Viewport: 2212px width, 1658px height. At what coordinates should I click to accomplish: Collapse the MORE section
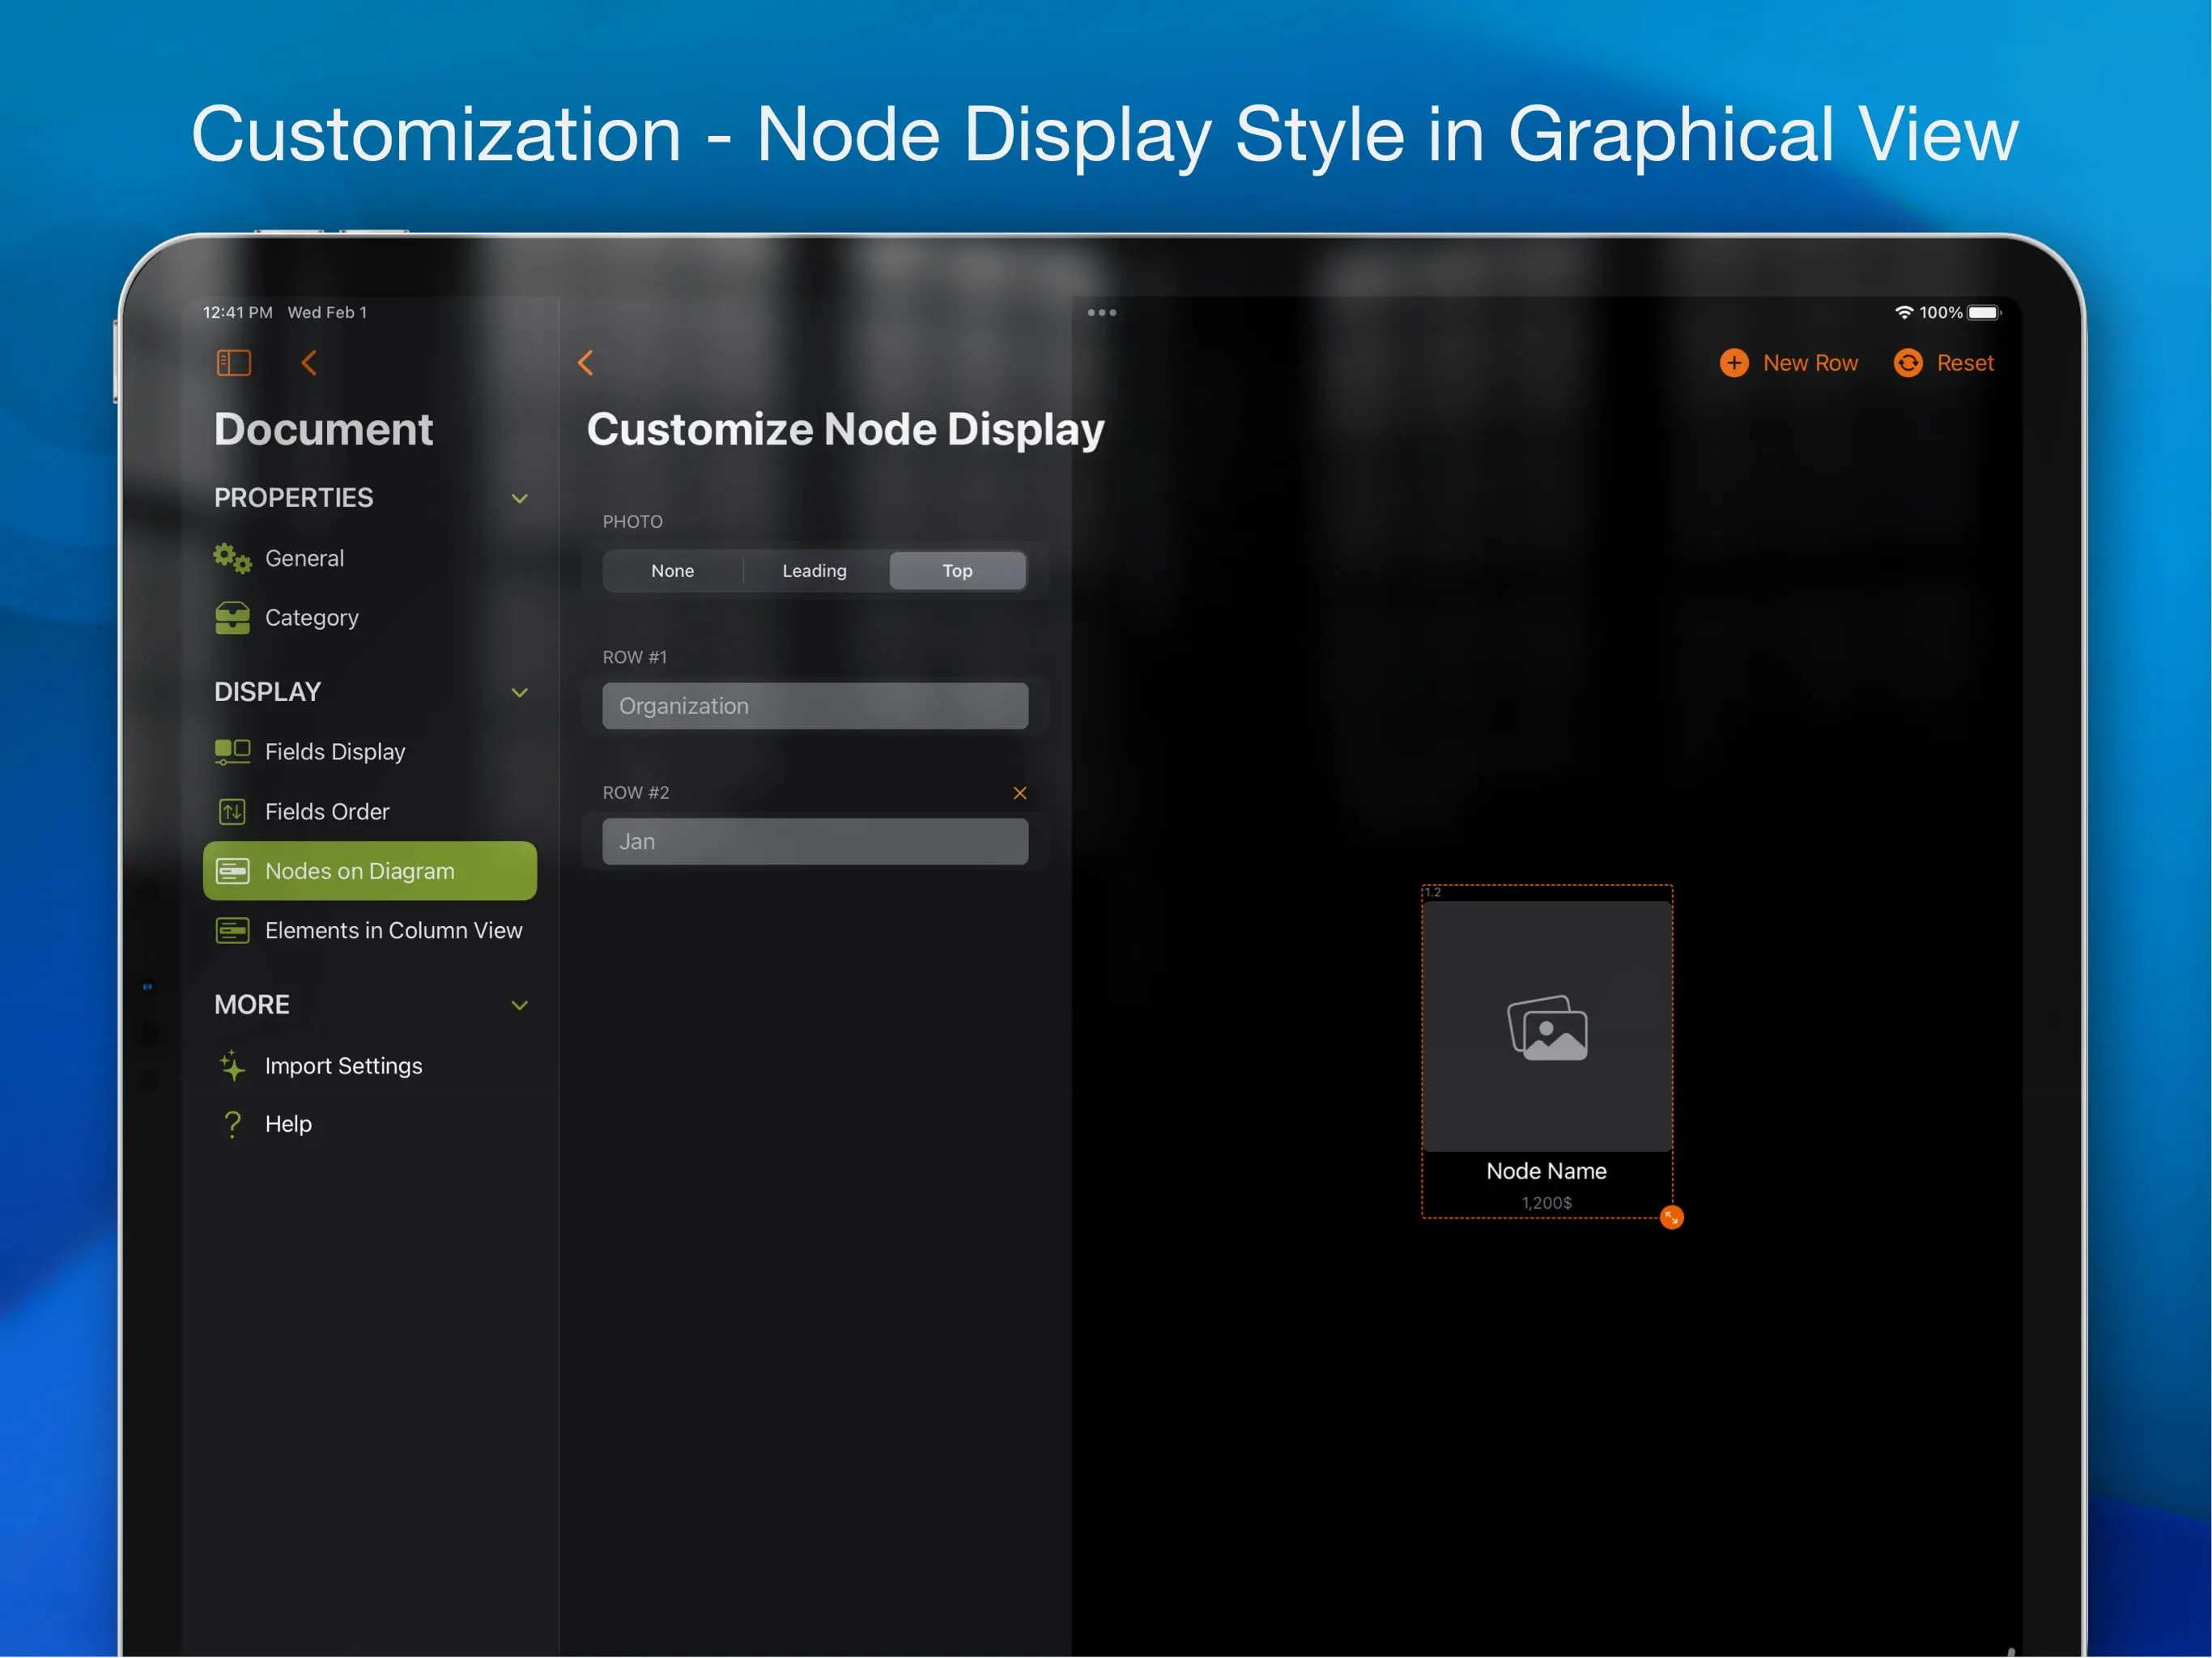[x=519, y=1005]
